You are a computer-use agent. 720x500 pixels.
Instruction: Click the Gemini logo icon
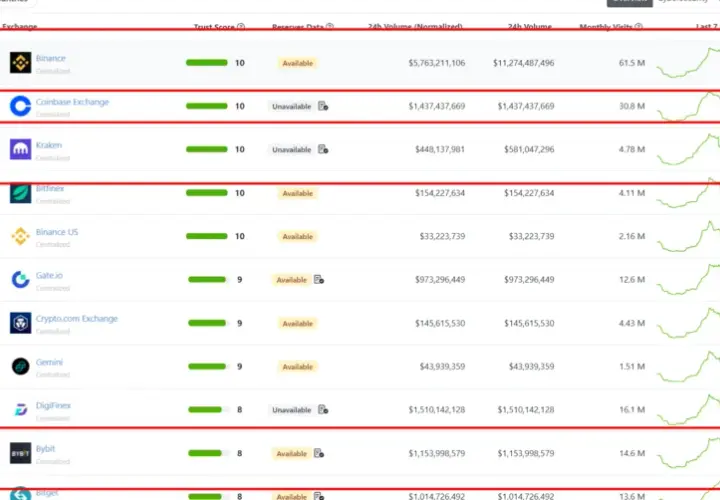21,366
